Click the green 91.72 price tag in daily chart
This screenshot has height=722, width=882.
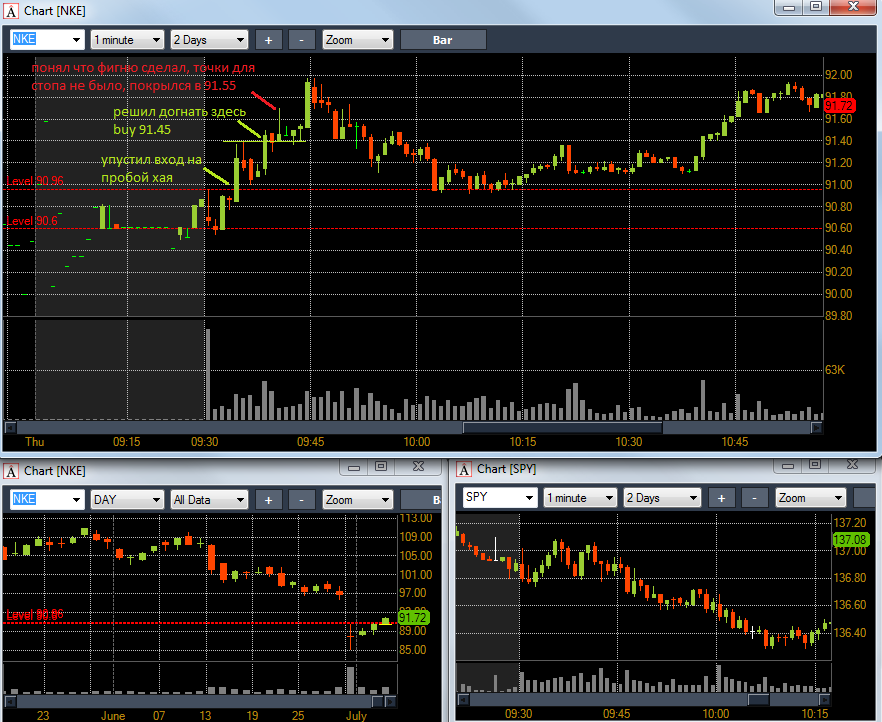(x=413, y=617)
